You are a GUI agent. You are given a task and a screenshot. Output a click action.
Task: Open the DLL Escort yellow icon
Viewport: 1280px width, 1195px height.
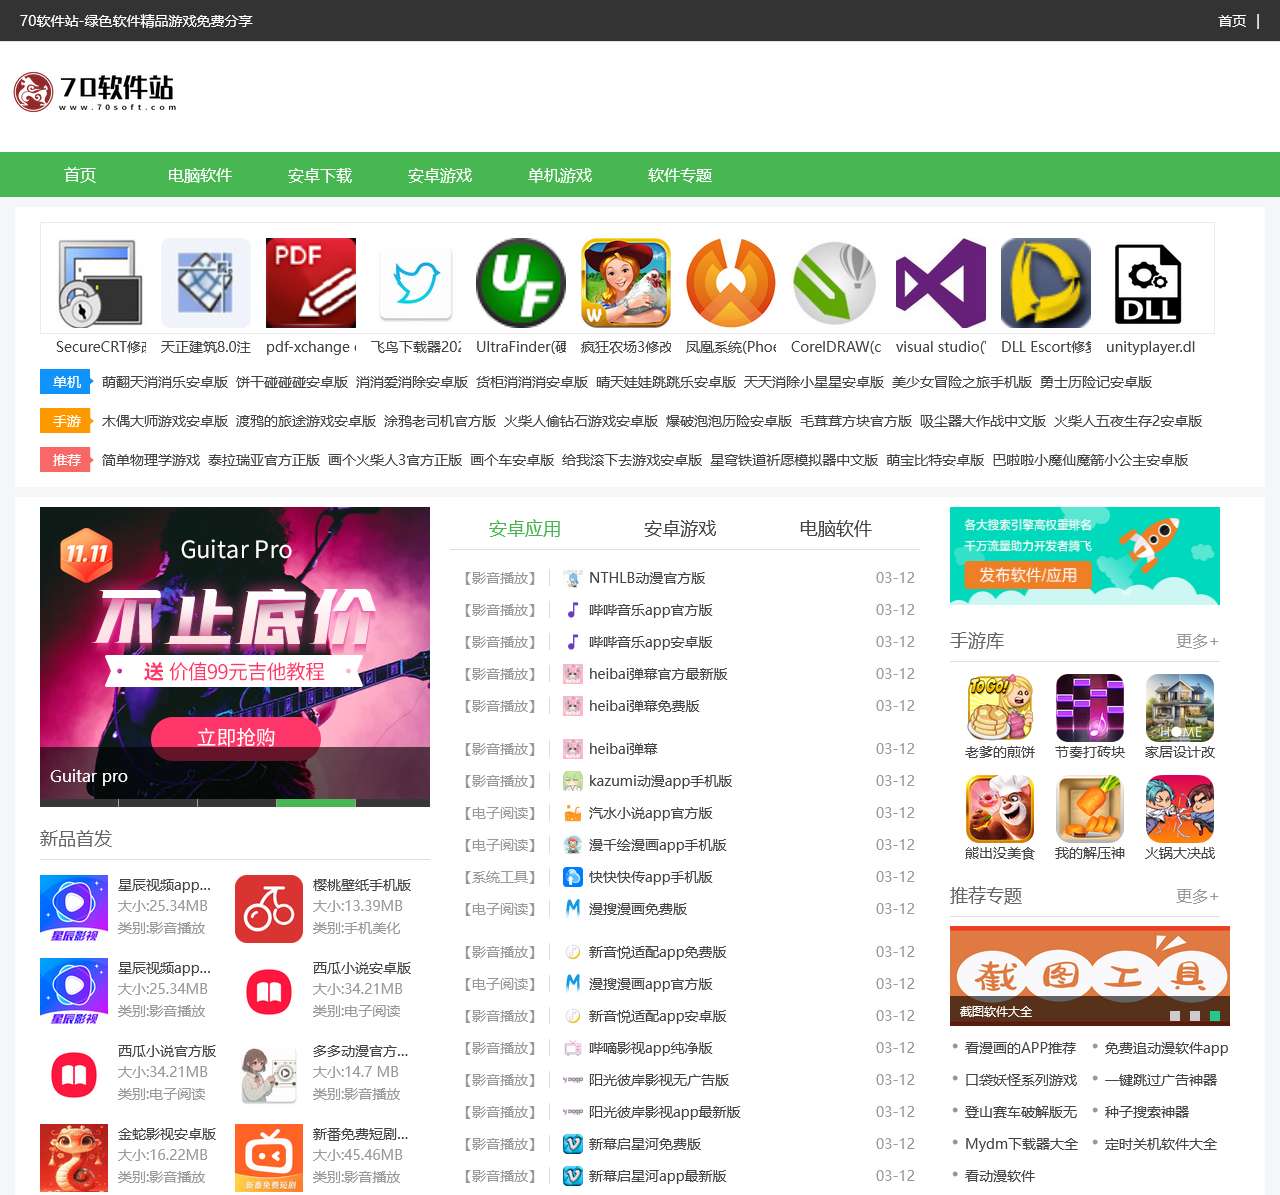(x=1046, y=283)
